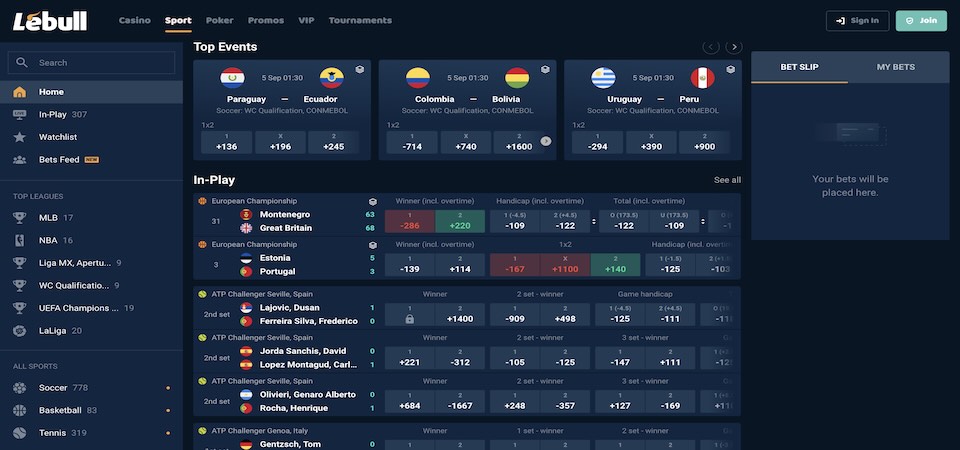Click the Basketball sport icon
This screenshot has height=450, width=960.
[x=20, y=410]
